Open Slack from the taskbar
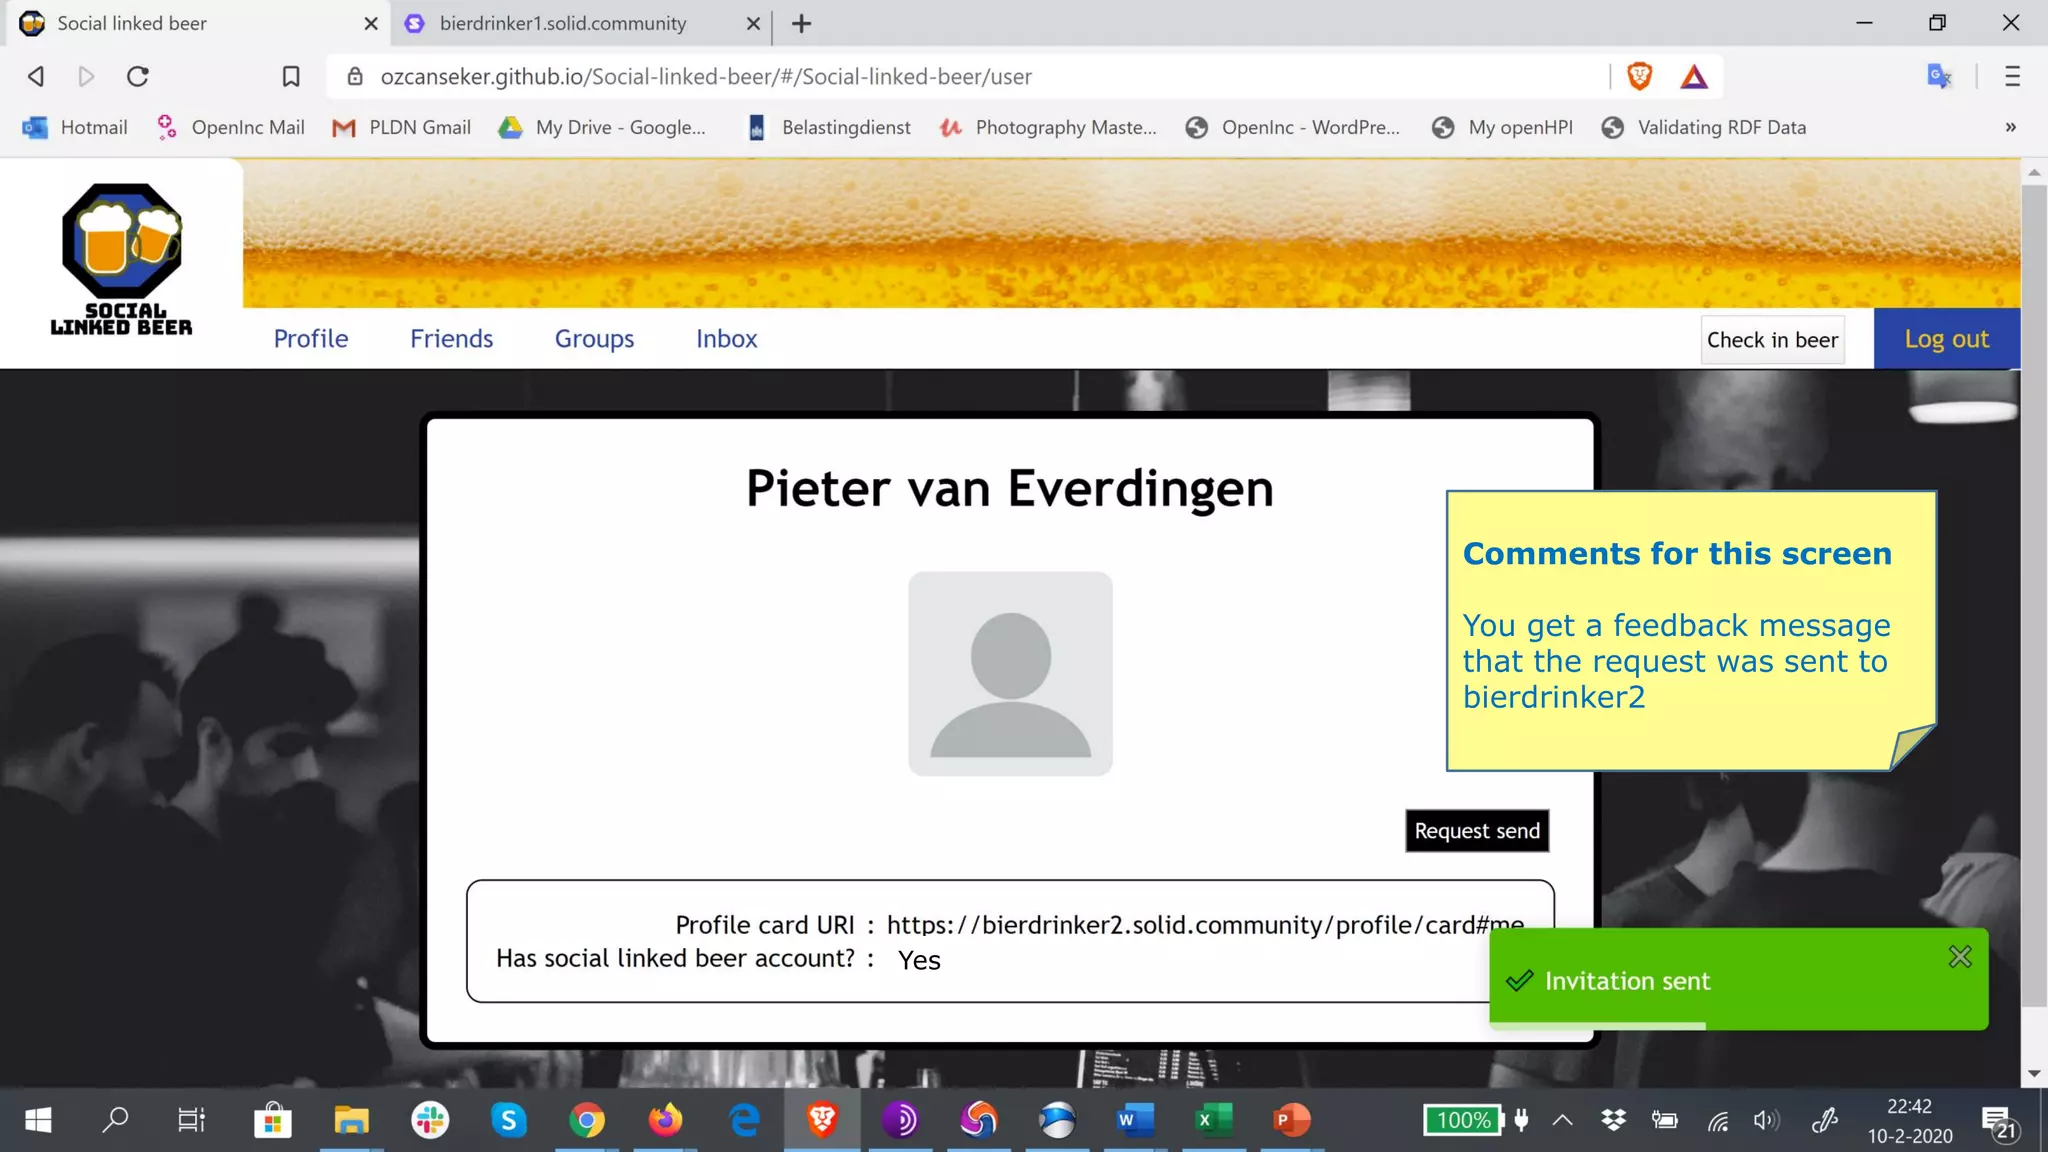This screenshot has height=1152, width=2048. click(430, 1120)
